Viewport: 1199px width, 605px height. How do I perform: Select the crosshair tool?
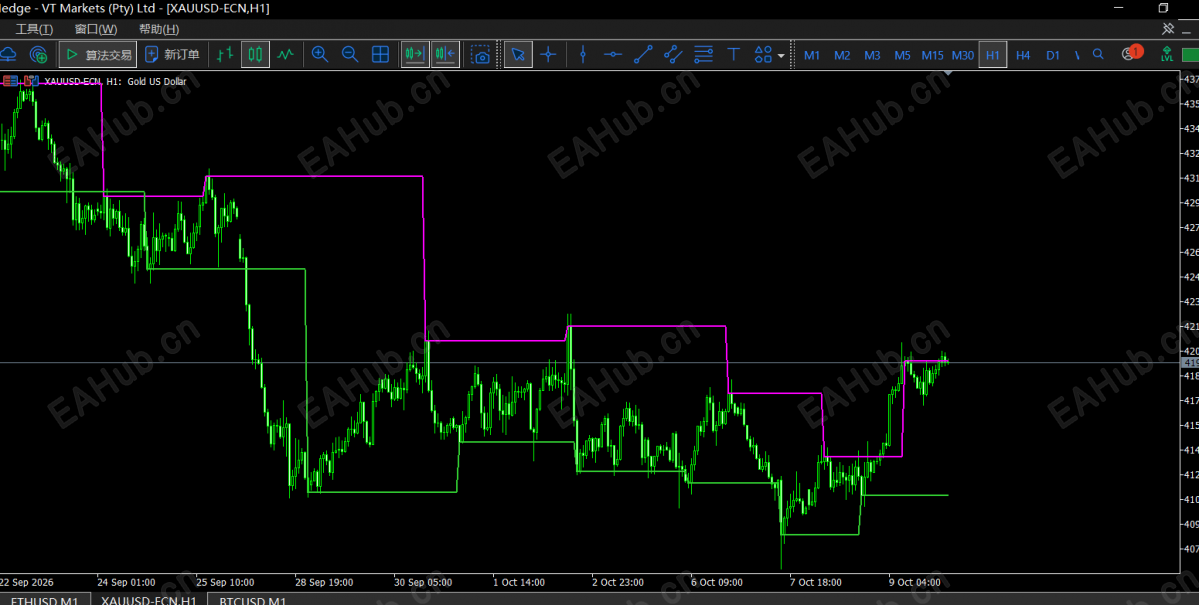point(548,54)
